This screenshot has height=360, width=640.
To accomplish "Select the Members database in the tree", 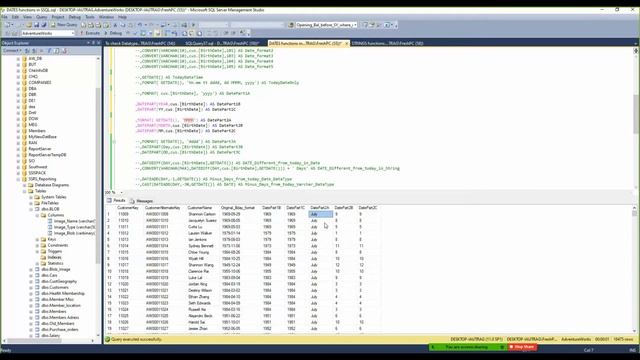I will point(37,131).
